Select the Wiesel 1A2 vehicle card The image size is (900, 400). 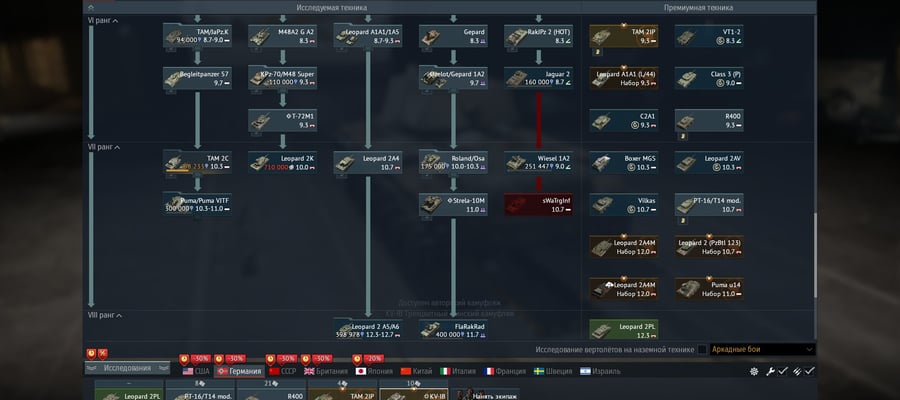[538, 162]
